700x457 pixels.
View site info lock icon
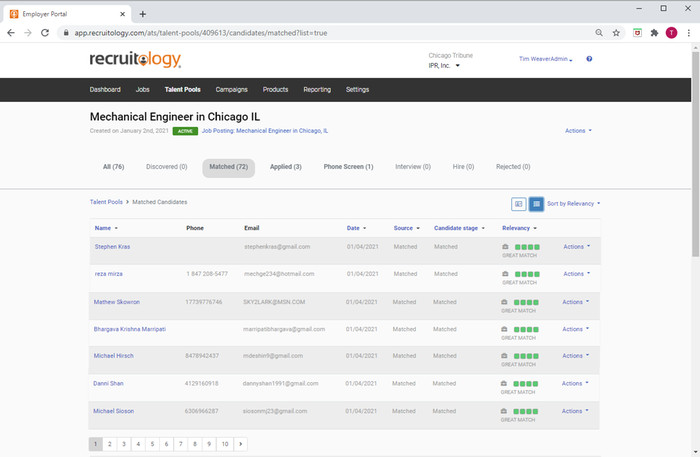point(66,33)
